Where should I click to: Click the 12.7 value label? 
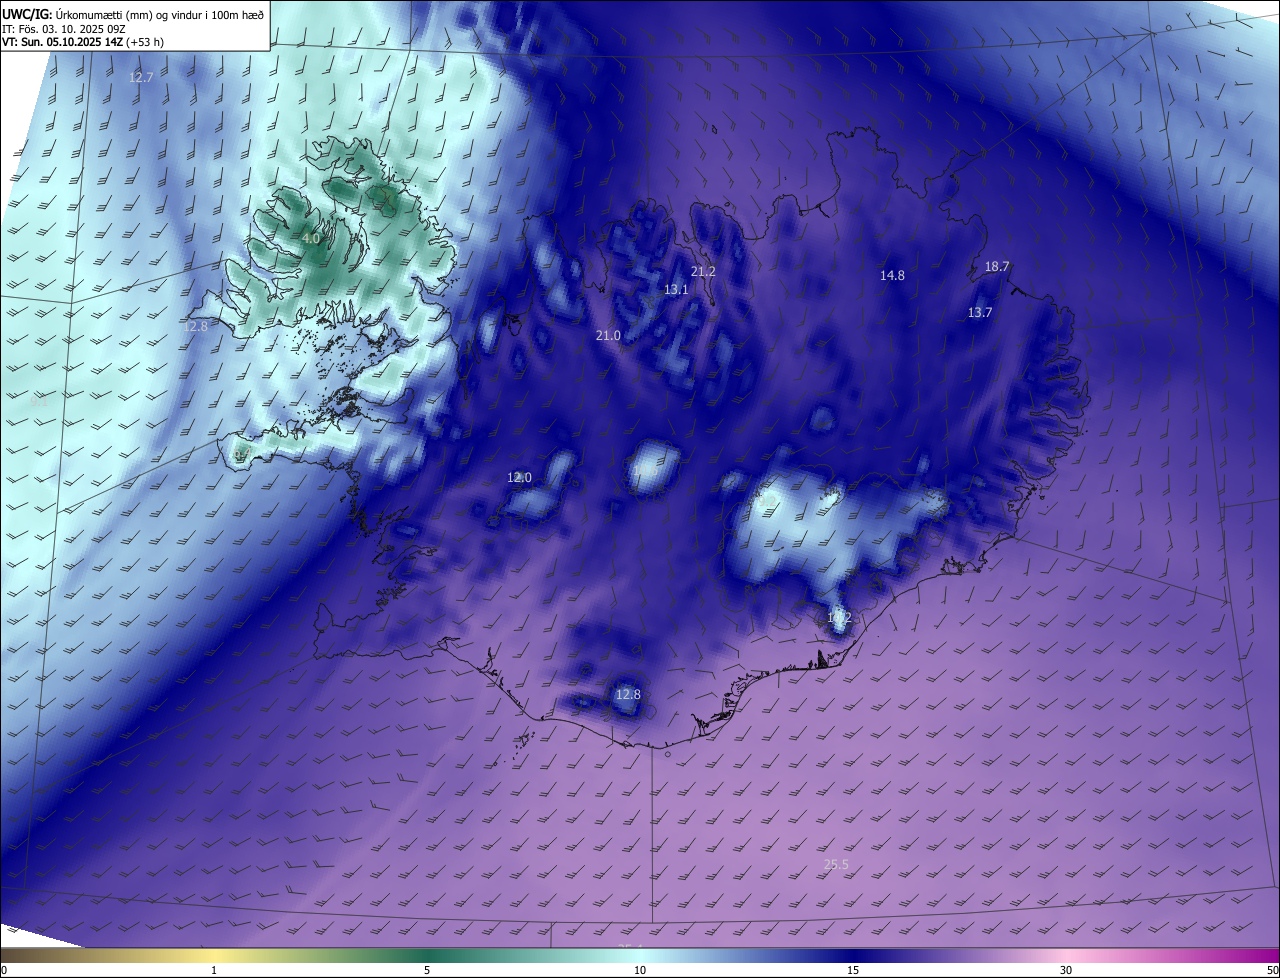click(142, 77)
